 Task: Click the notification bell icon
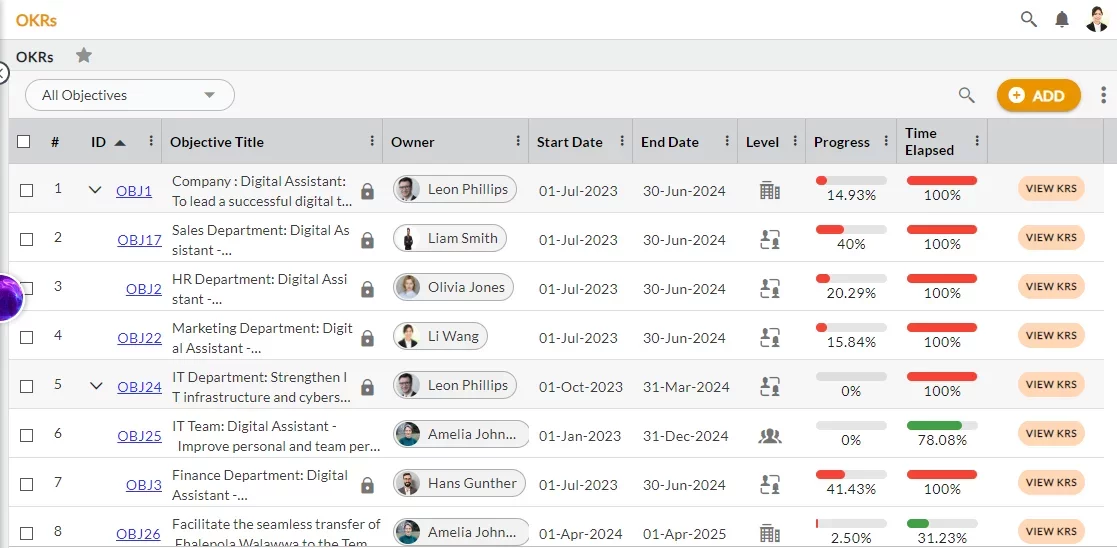coord(1062,19)
